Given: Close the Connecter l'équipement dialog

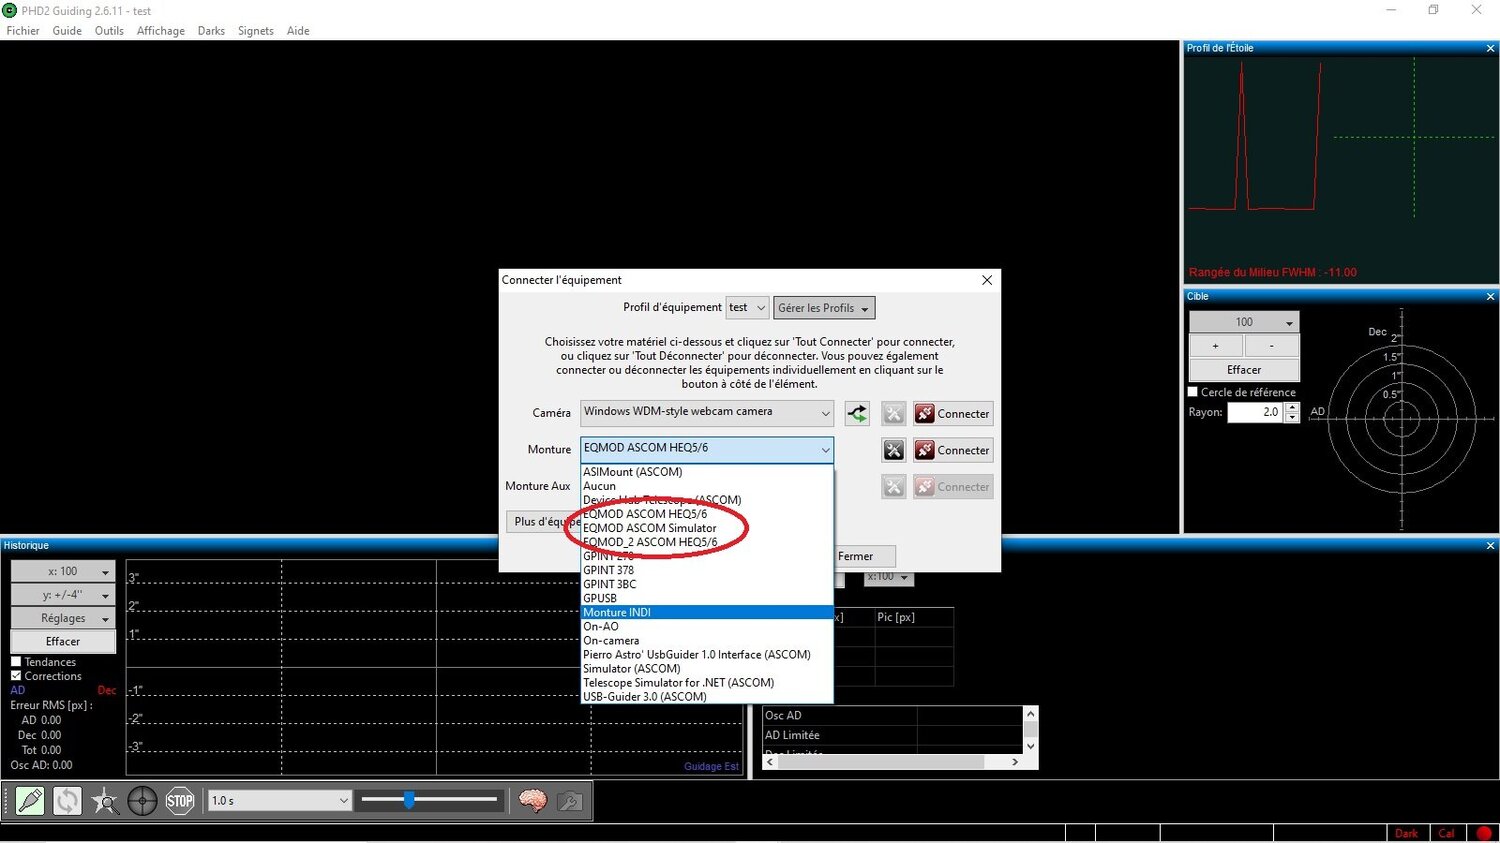Looking at the screenshot, I should coord(987,280).
